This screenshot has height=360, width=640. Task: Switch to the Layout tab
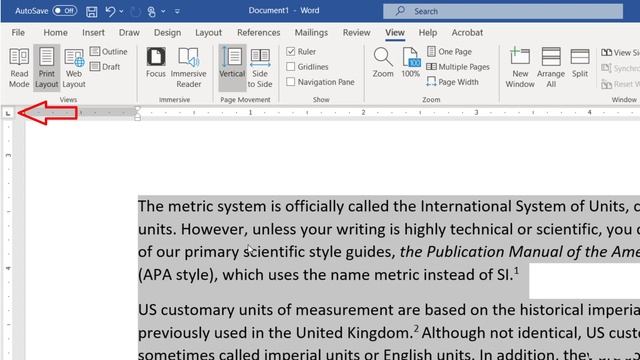point(208,32)
